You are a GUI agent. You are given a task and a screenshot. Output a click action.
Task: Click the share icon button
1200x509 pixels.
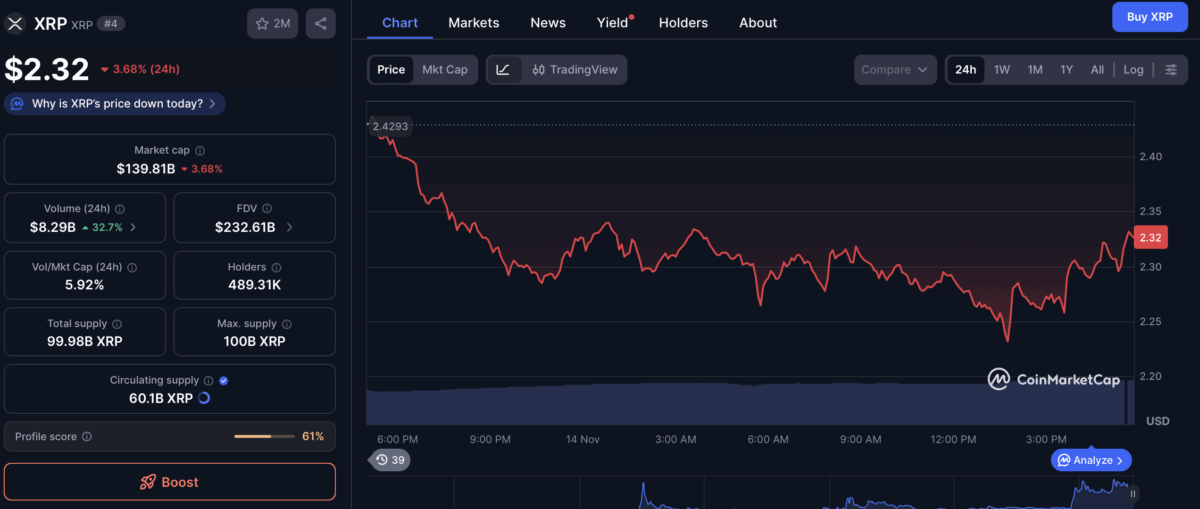click(x=320, y=23)
